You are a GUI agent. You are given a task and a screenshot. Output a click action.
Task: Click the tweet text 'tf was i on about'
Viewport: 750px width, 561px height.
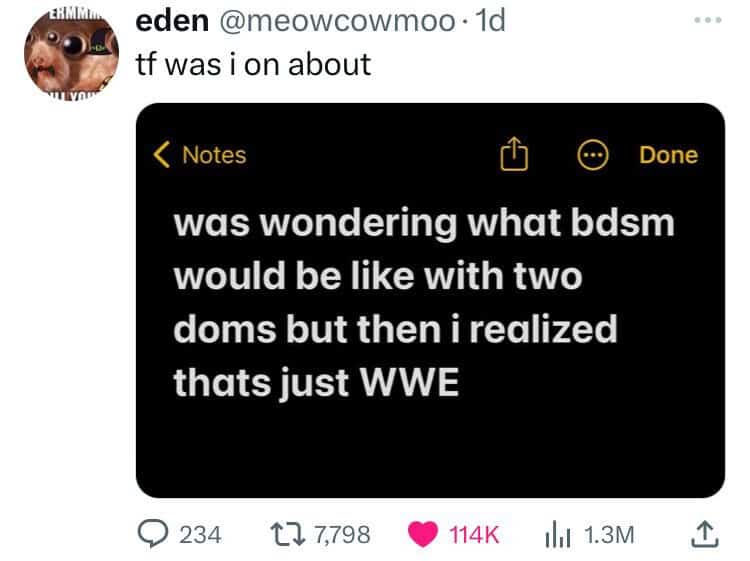(254, 64)
